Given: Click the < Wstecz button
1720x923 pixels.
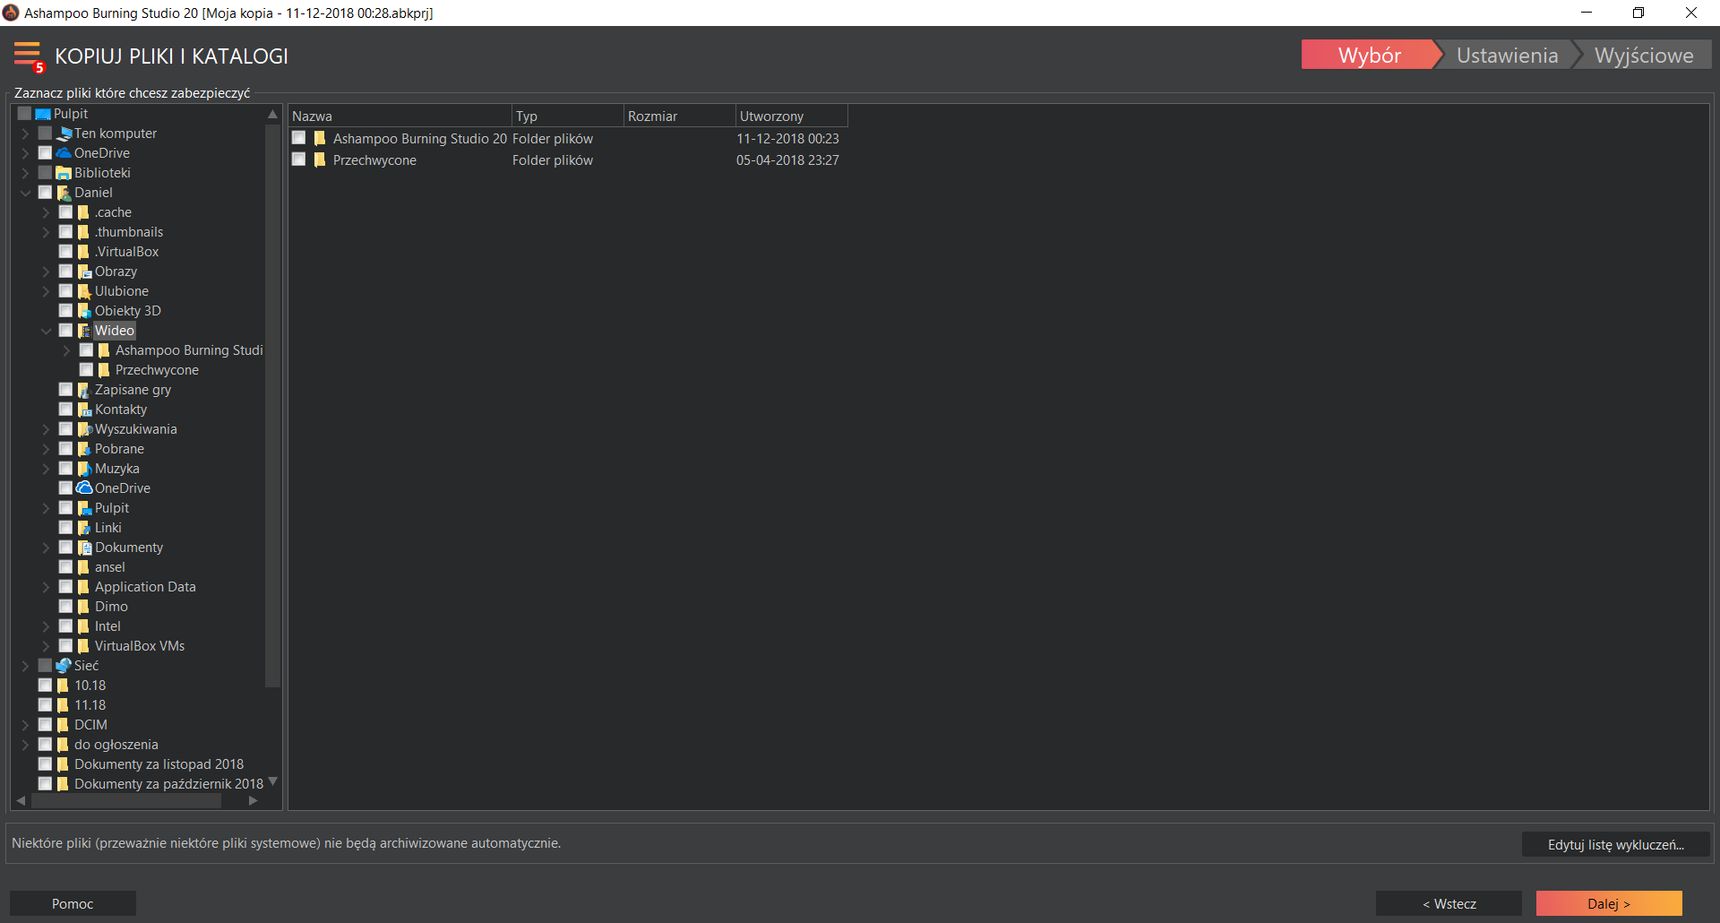Looking at the screenshot, I should click(x=1449, y=903).
